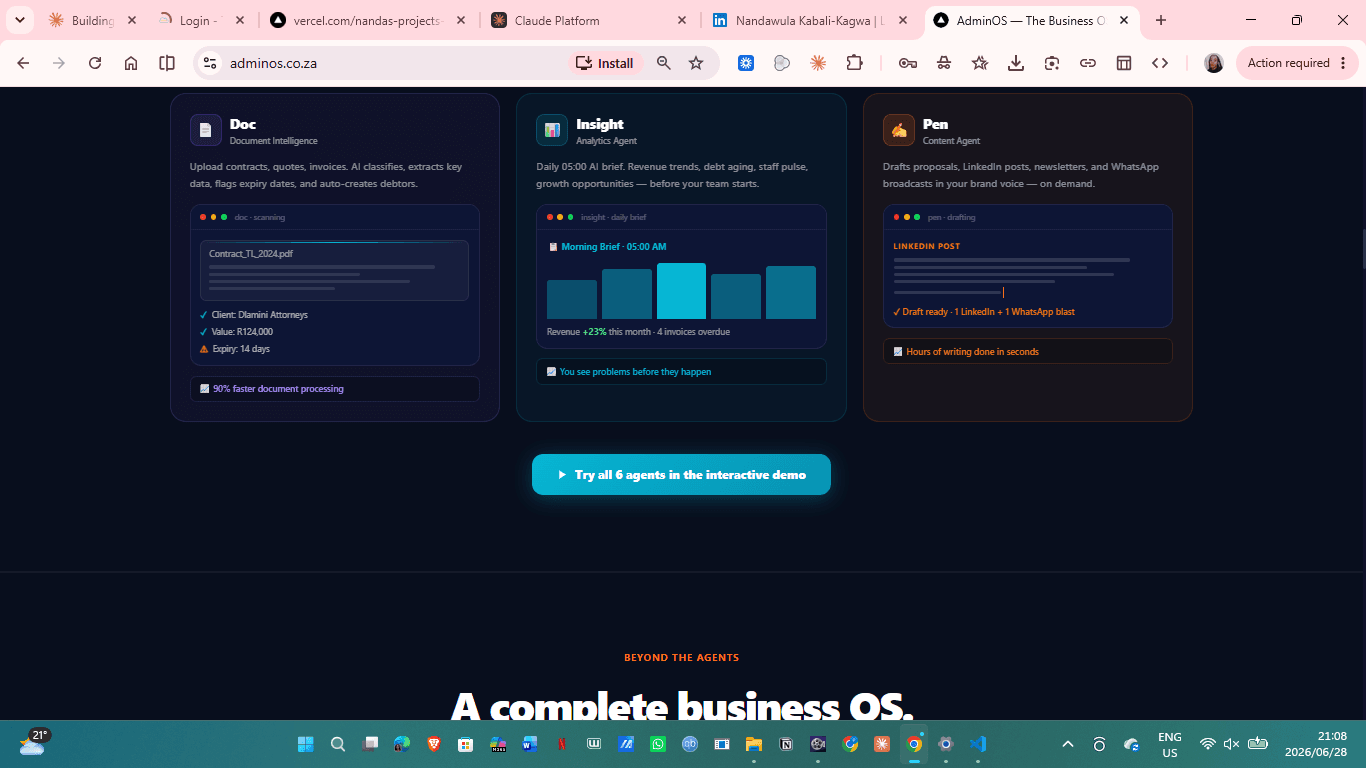Open the browser Downloads icon
This screenshot has height=768, width=1366.
[1016, 63]
